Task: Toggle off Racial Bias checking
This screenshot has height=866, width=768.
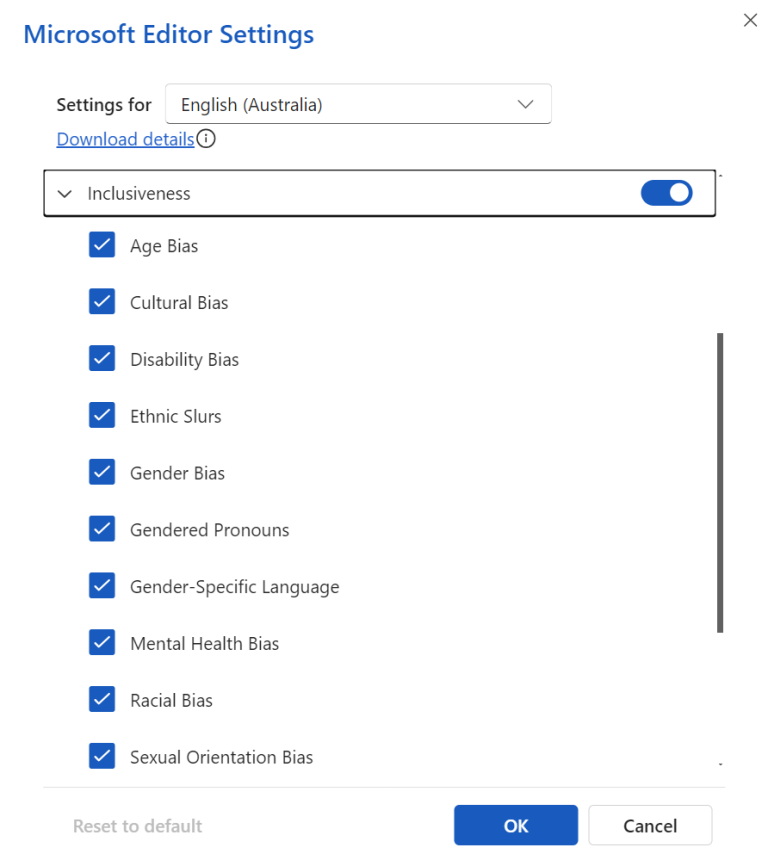Action: click(x=101, y=700)
